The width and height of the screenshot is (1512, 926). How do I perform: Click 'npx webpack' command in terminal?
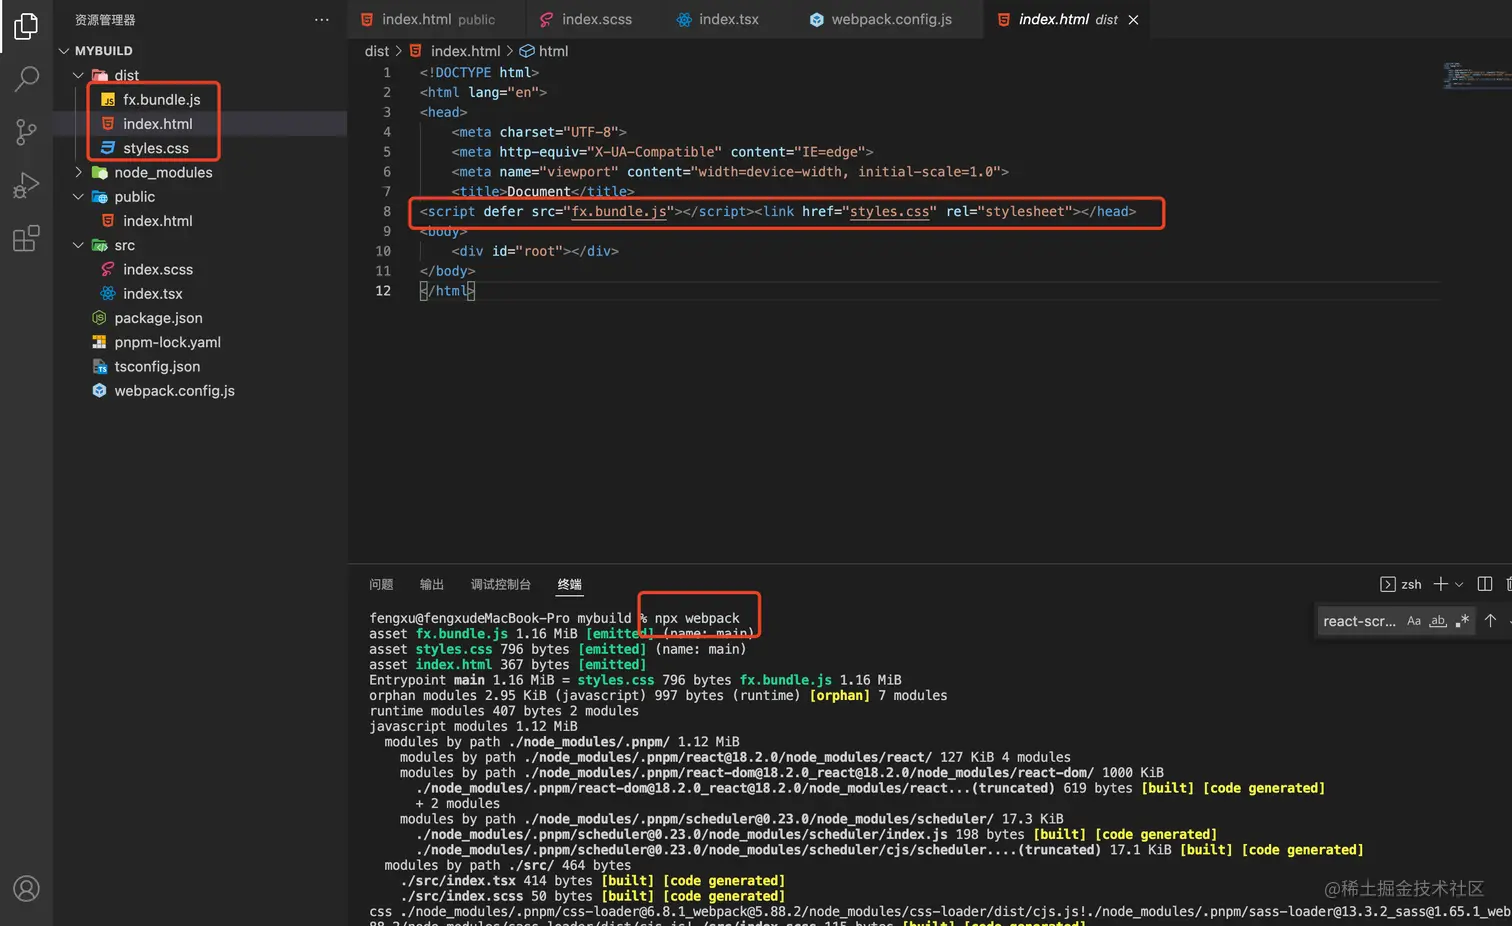coord(697,619)
